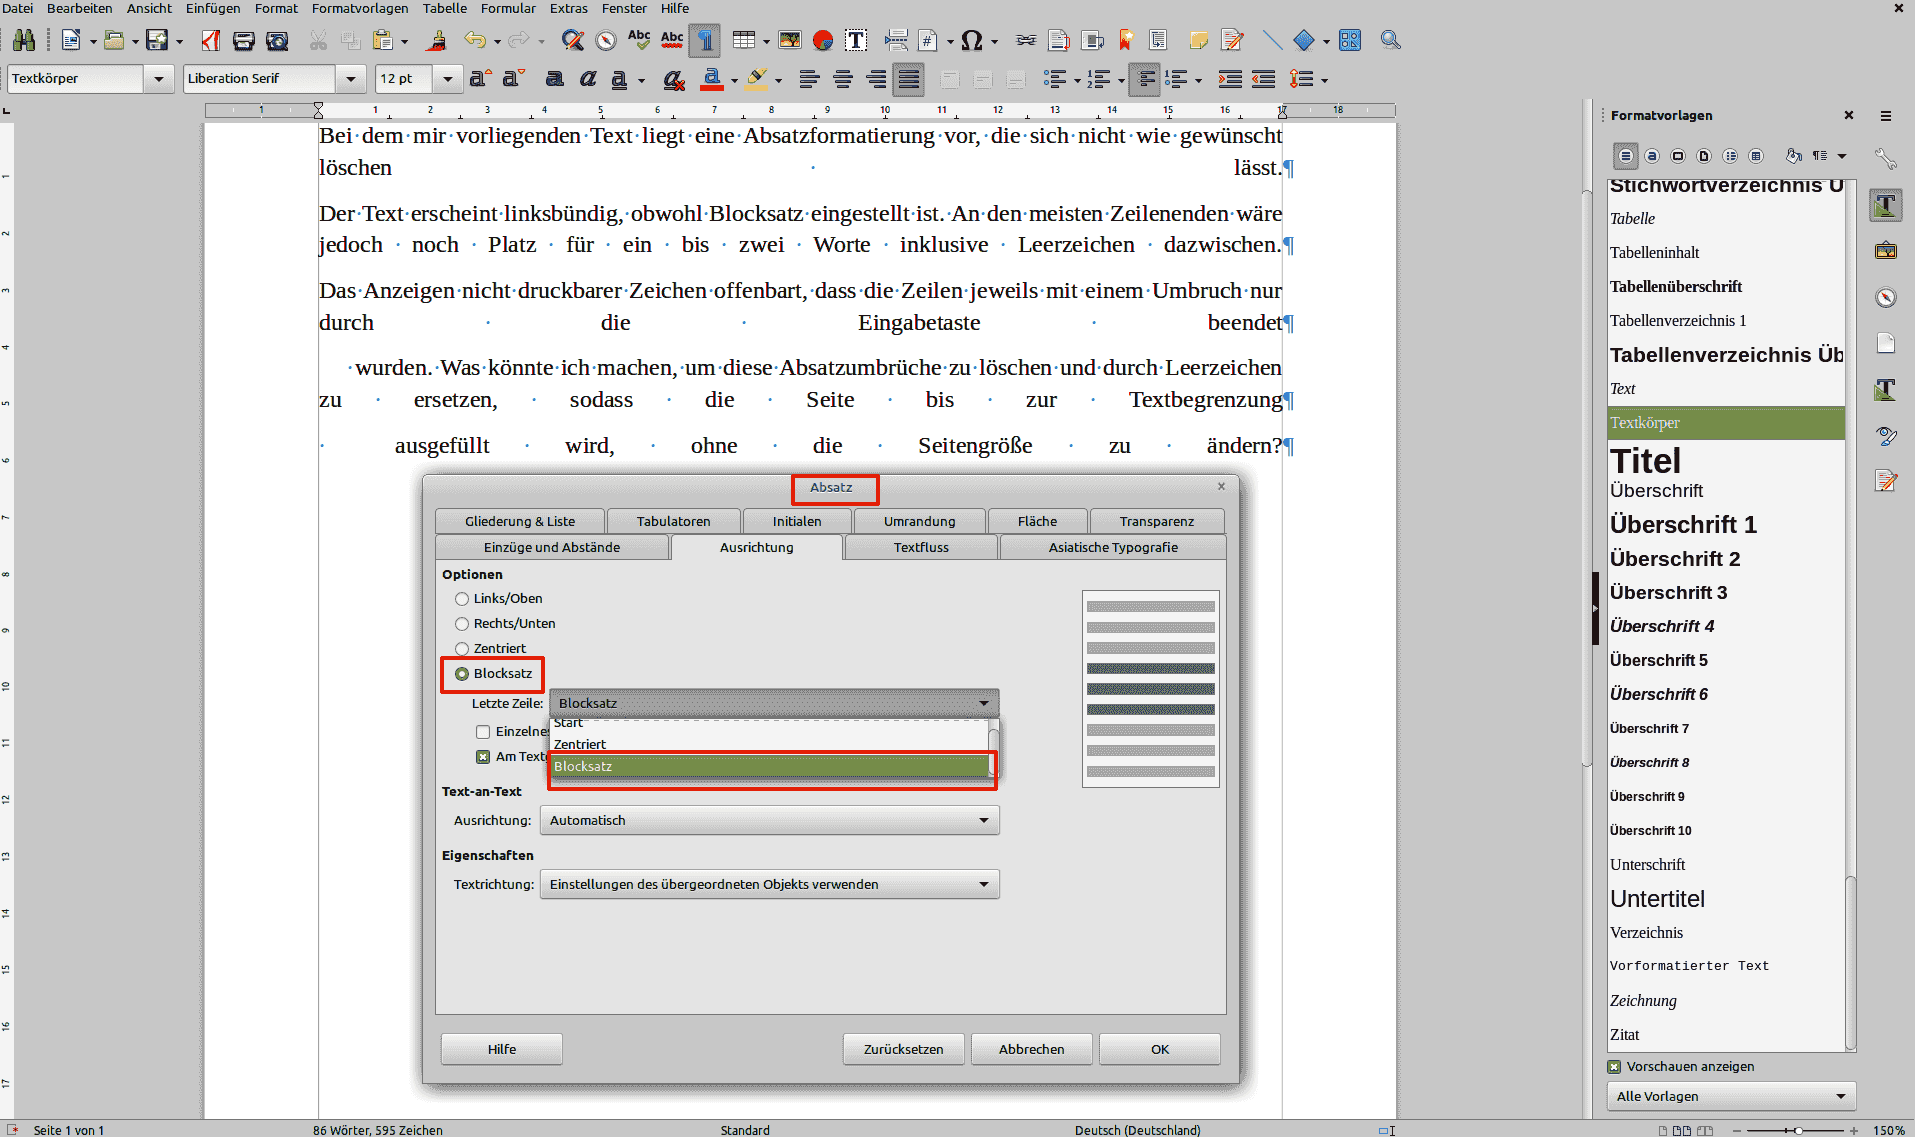This screenshot has height=1137, width=1915.
Task: Open the Find and Replace binoculars icon
Action: pos(24,41)
